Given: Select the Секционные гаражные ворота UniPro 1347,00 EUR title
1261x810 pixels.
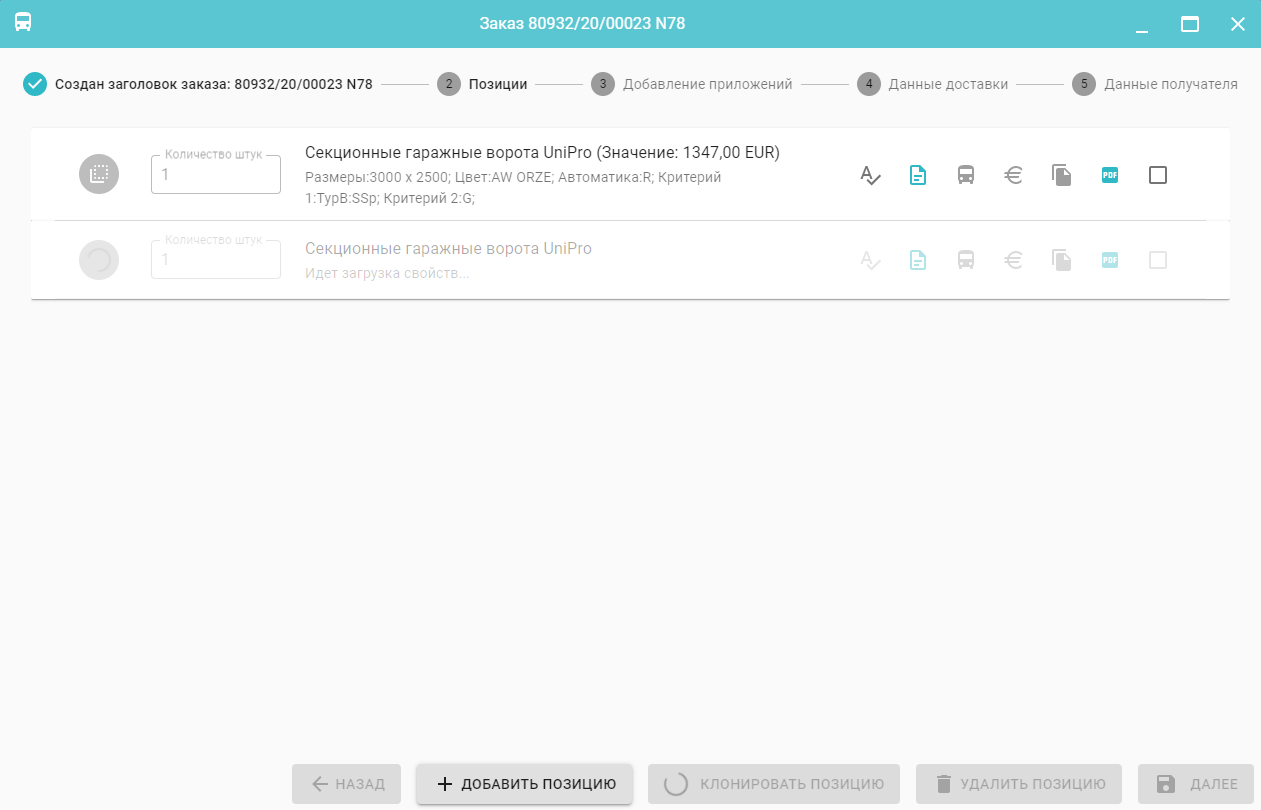Looking at the screenshot, I should [542, 153].
